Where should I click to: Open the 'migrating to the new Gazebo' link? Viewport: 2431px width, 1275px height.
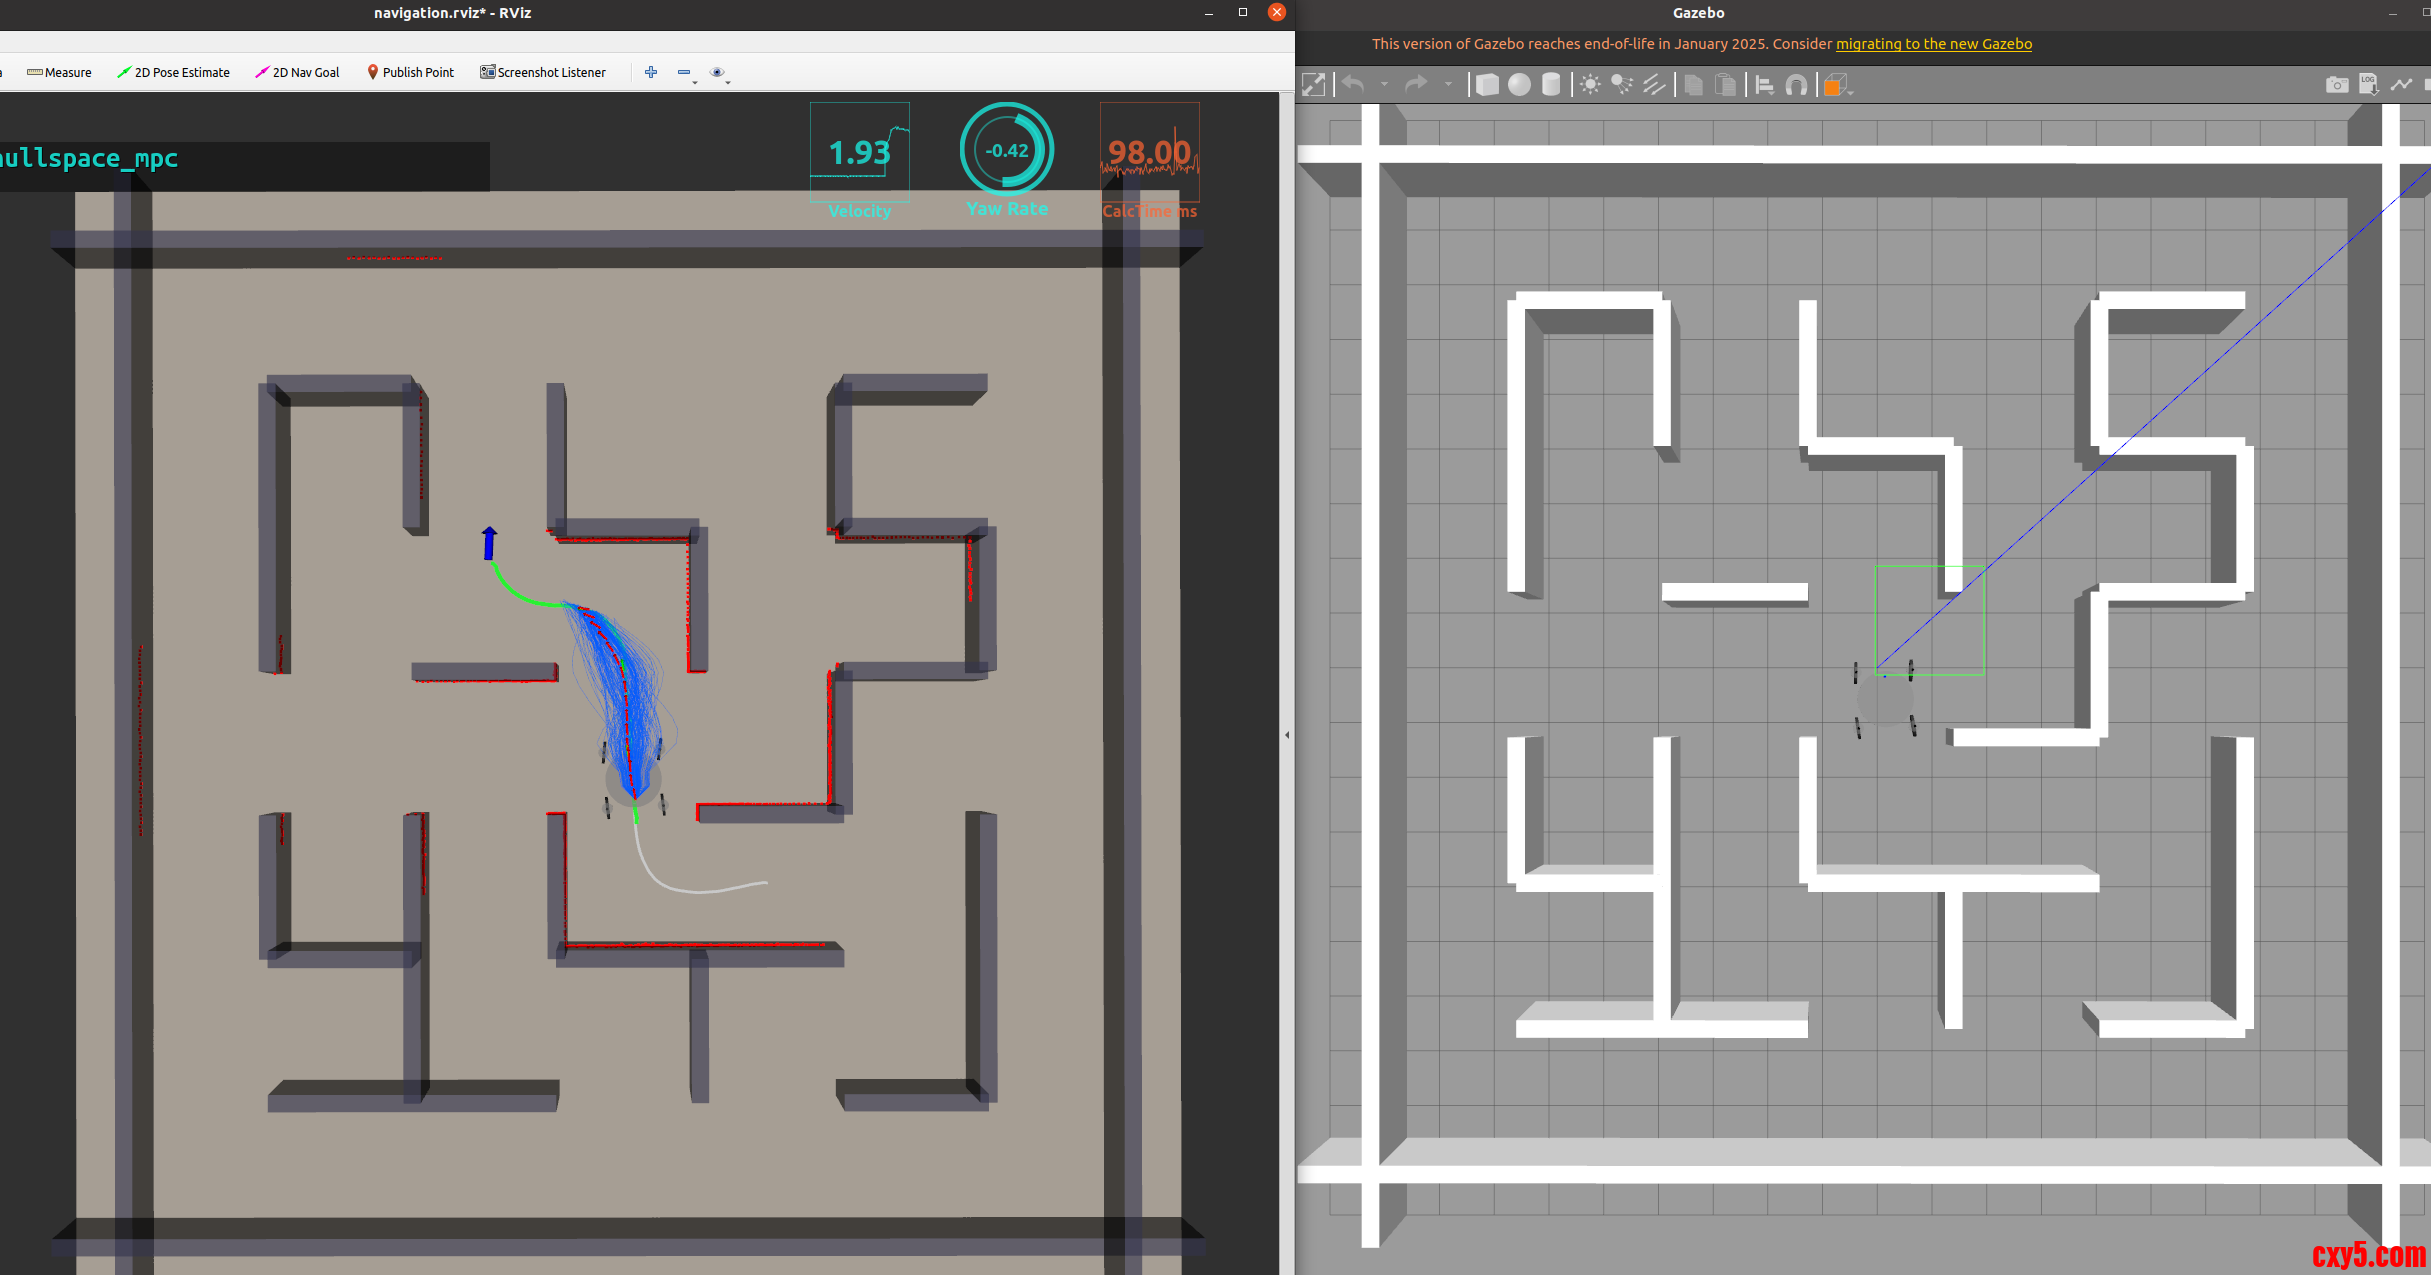tap(1933, 44)
